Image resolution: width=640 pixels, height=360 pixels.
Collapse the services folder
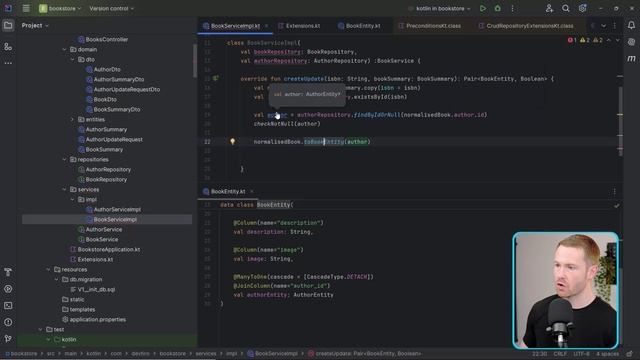tap(64, 189)
